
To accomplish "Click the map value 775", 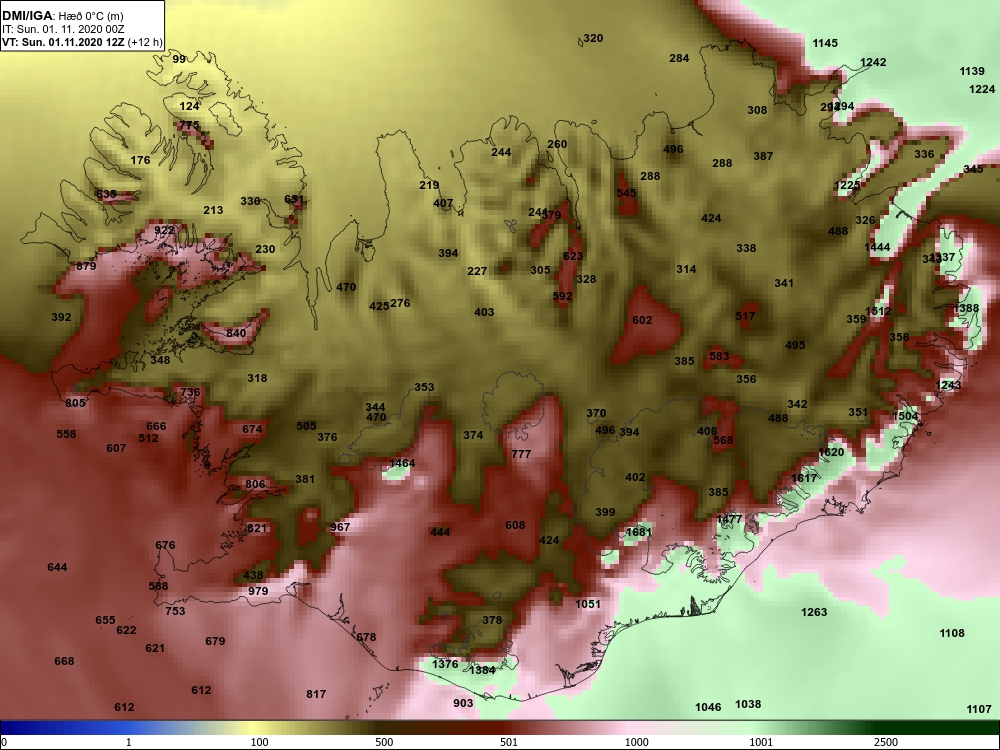I will [189, 126].
